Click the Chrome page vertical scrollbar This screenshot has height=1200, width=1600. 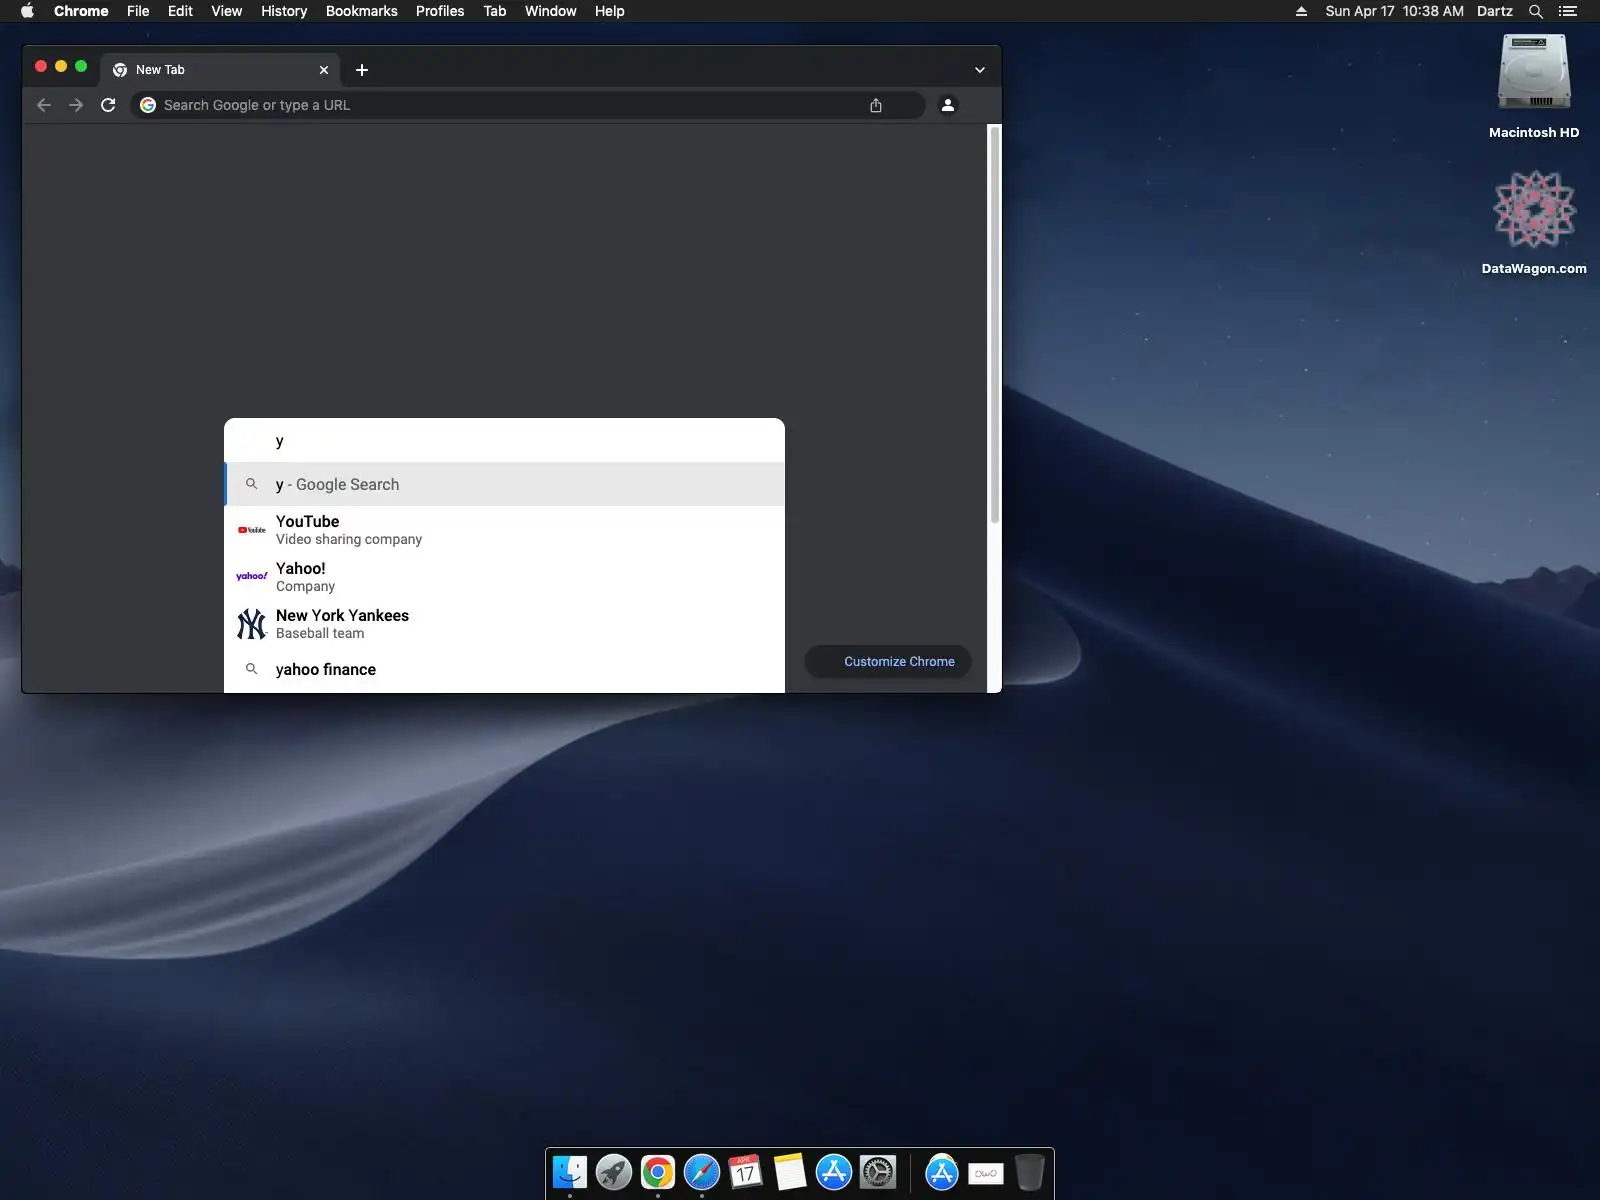click(994, 323)
